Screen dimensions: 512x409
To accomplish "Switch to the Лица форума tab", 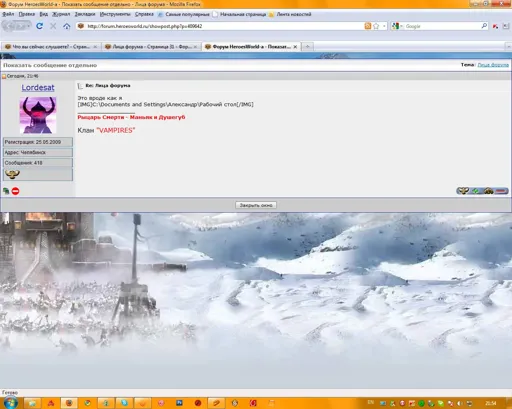I will (x=151, y=47).
